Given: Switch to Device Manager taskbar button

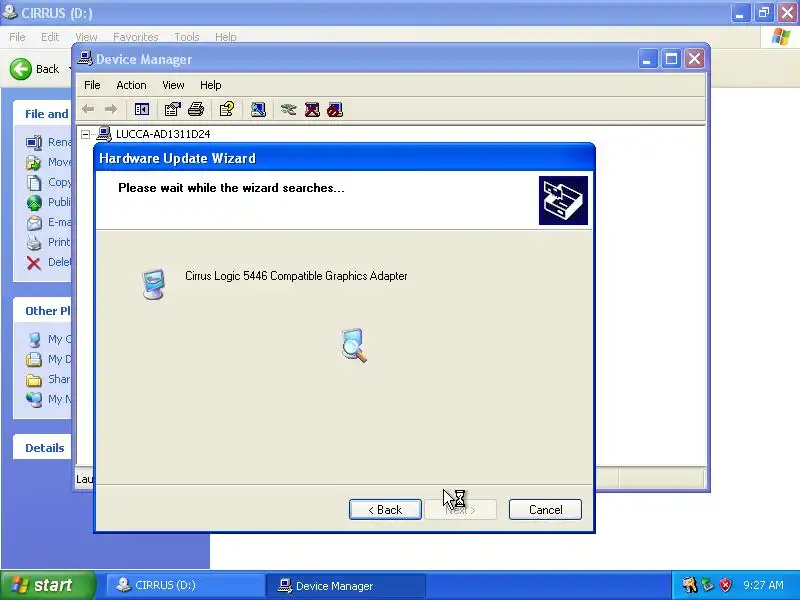Looking at the screenshot, I should pyautogui.click(x=346, y=585).
